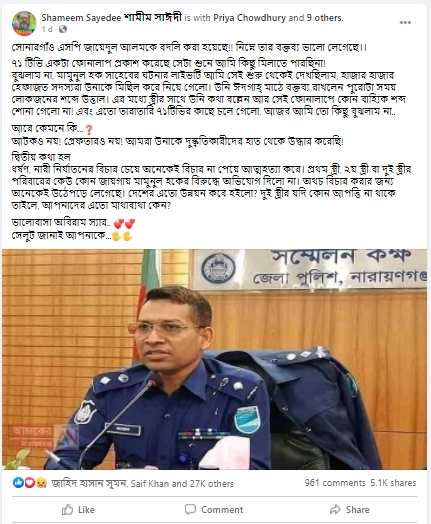This screenshot has height=524, width=431.
Task: Click the blue Like reaction icon
Action: point(18,483)
